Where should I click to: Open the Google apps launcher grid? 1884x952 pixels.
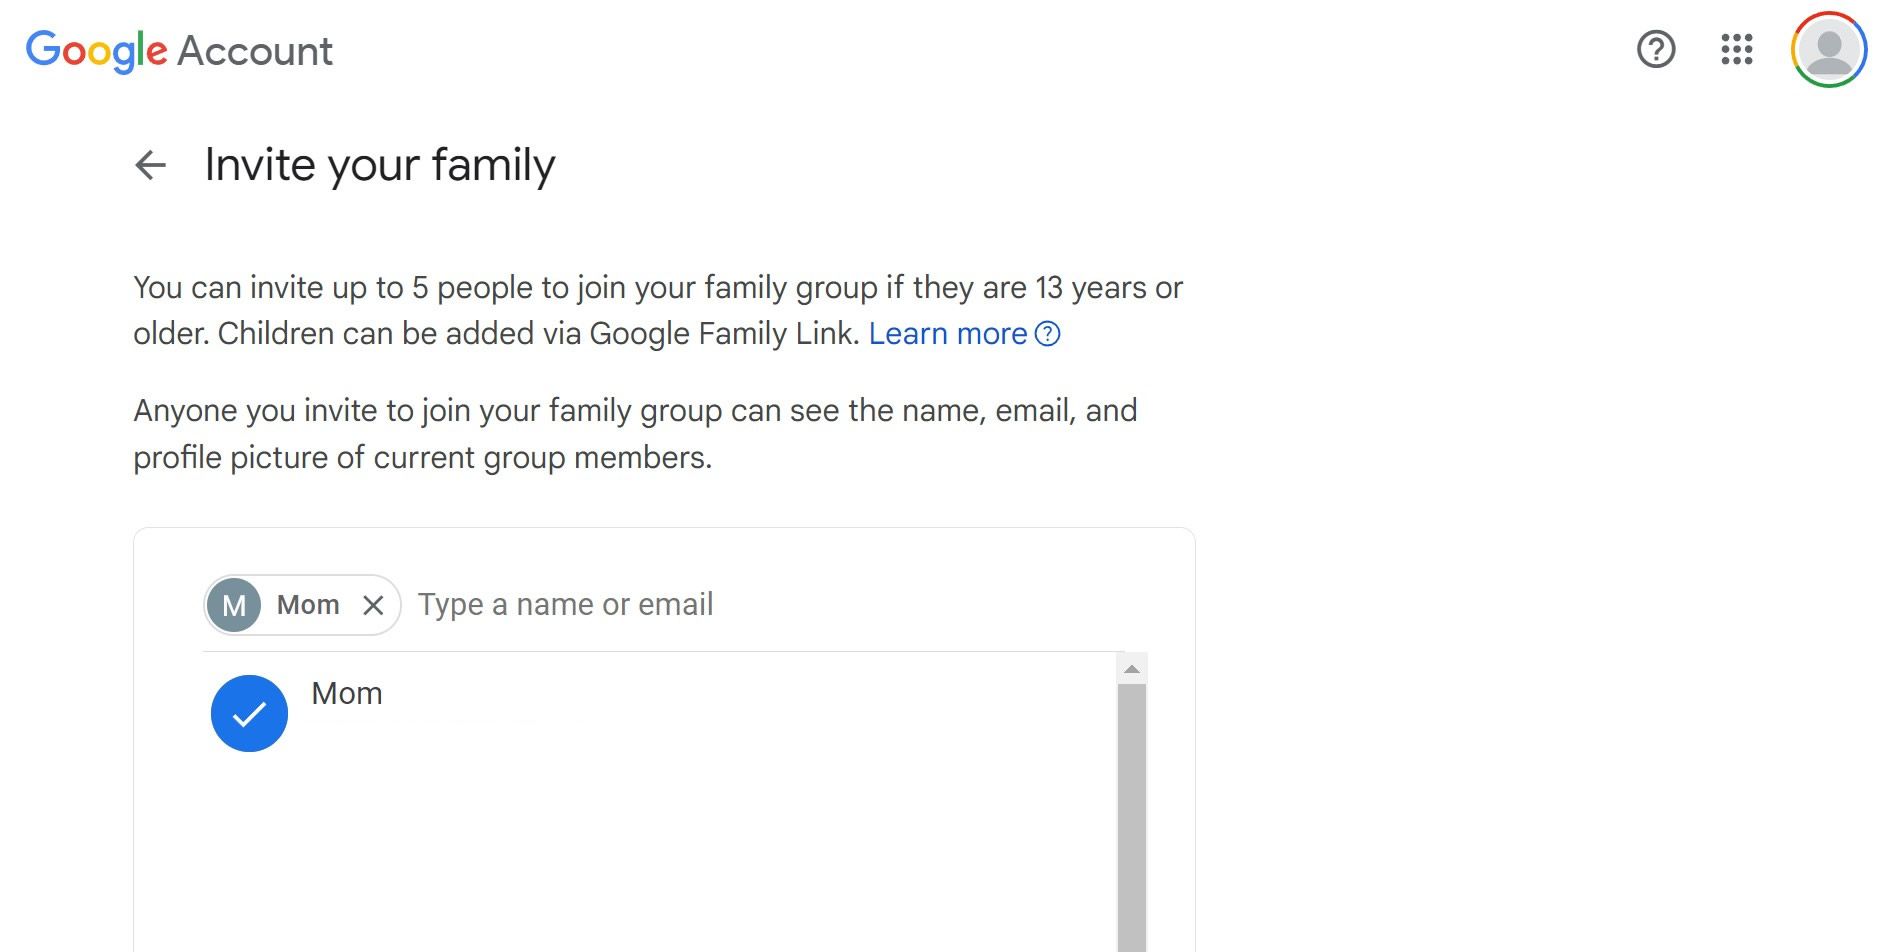tap(1737, 50)
